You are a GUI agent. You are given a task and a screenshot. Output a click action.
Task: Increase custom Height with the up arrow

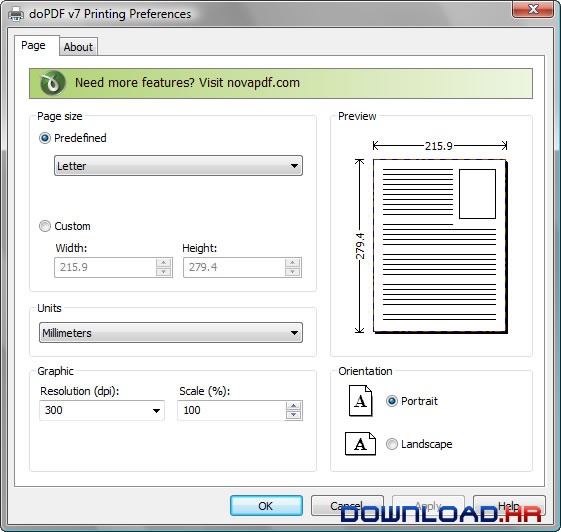tap(293, 263)
